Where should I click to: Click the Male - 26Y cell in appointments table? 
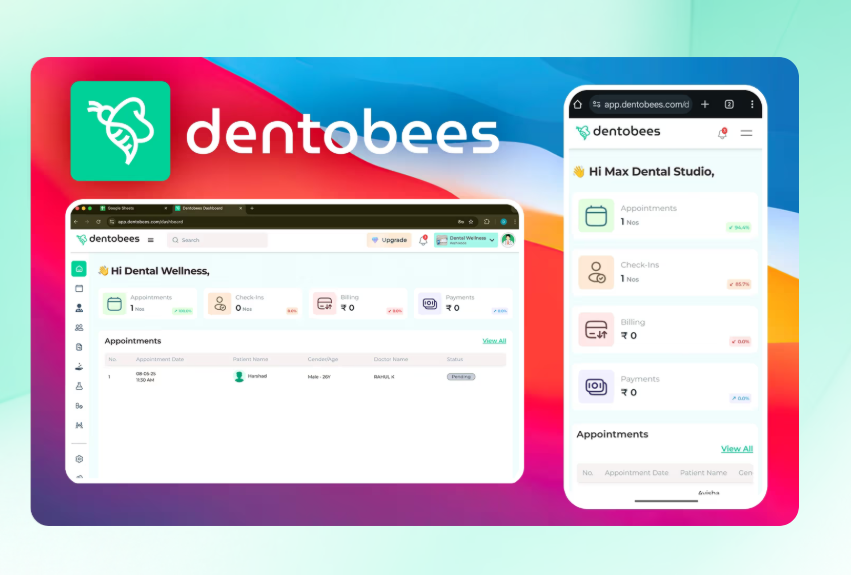tap(319, 377)
